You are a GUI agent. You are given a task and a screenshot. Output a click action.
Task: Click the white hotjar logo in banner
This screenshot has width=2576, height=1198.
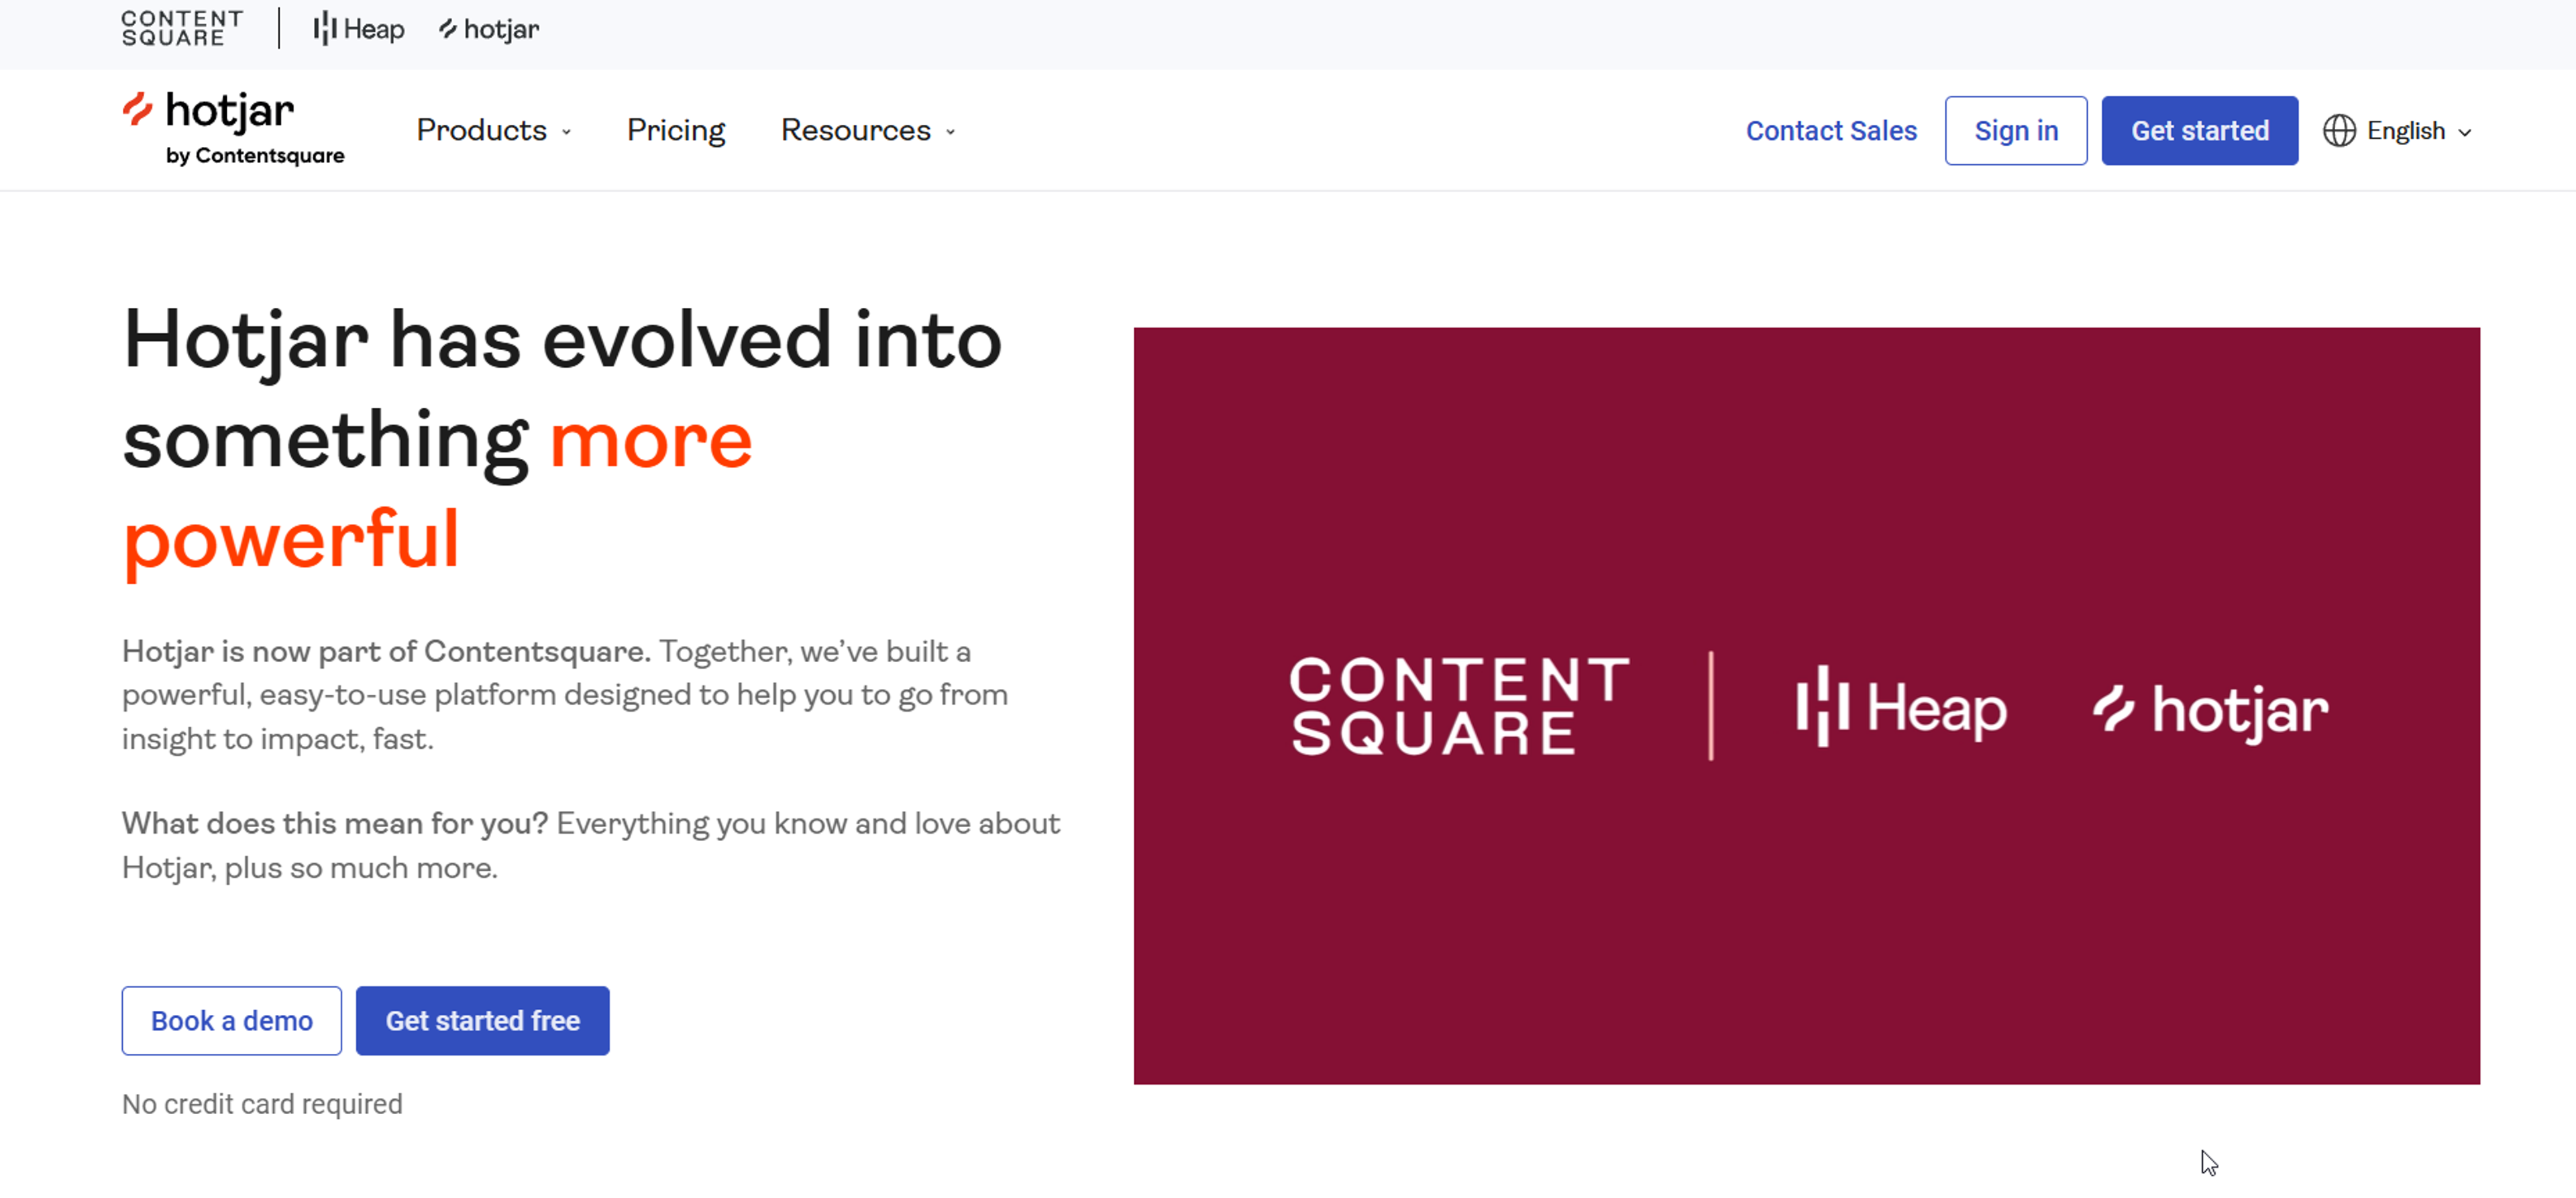click(x=2210, y=710)
